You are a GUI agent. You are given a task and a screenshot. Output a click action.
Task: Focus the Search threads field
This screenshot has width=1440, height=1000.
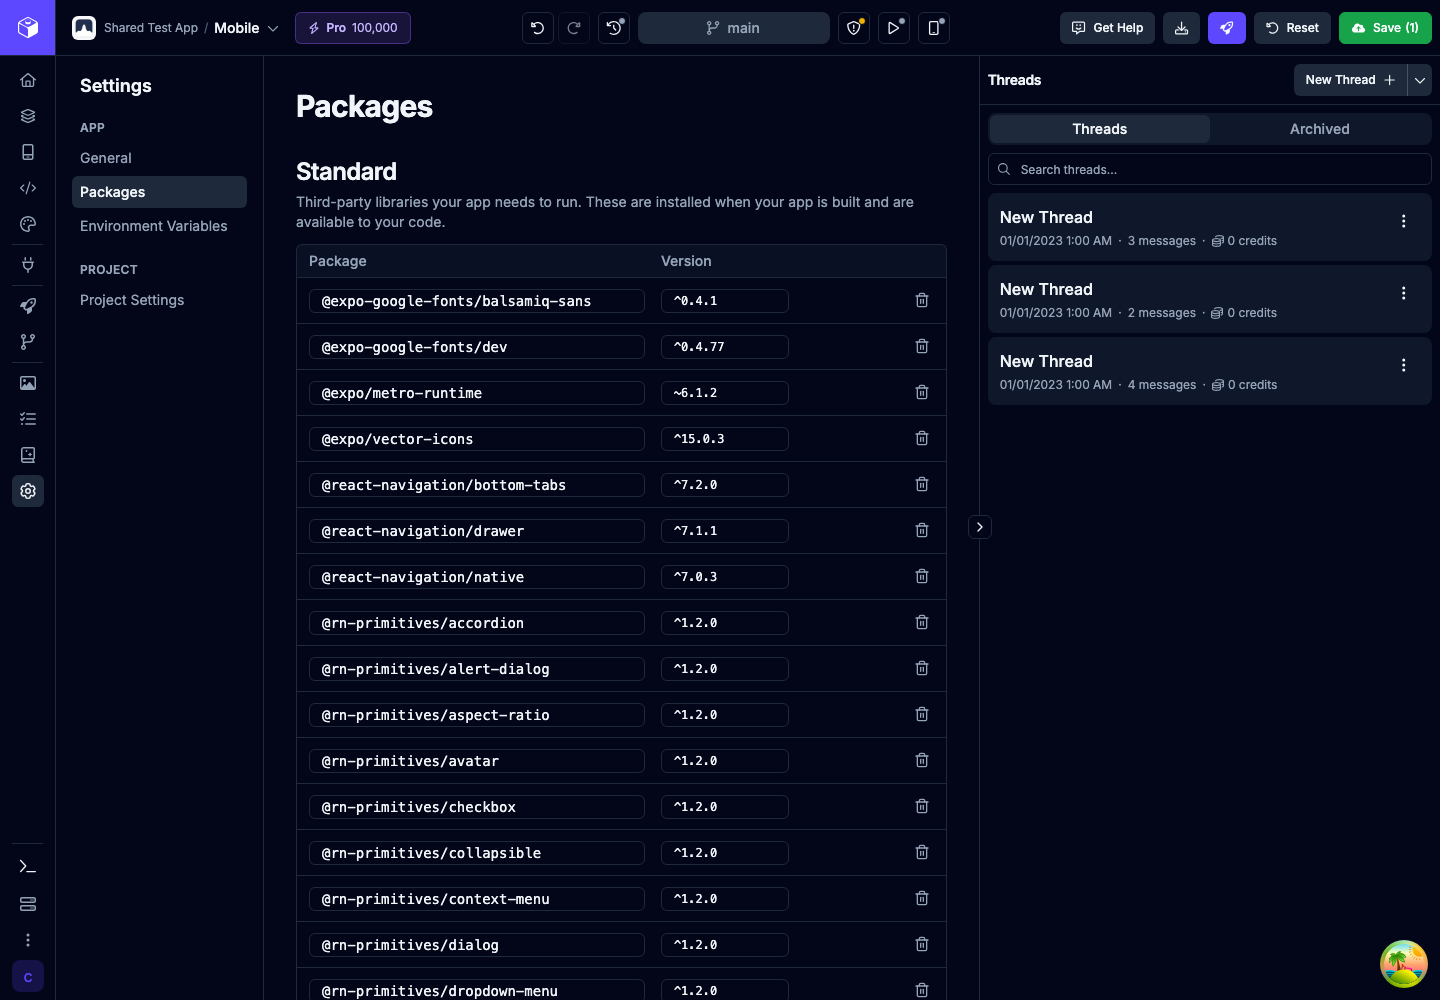tap(1210, 169)
